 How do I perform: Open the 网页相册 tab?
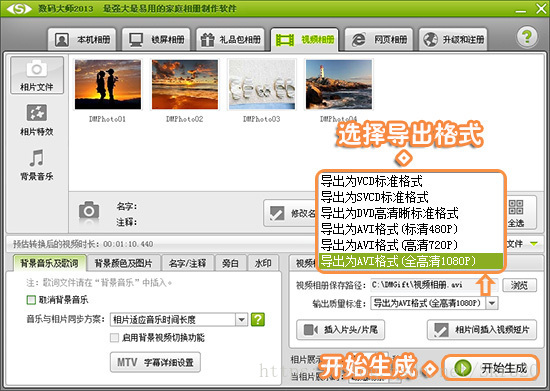click(379, 39)
